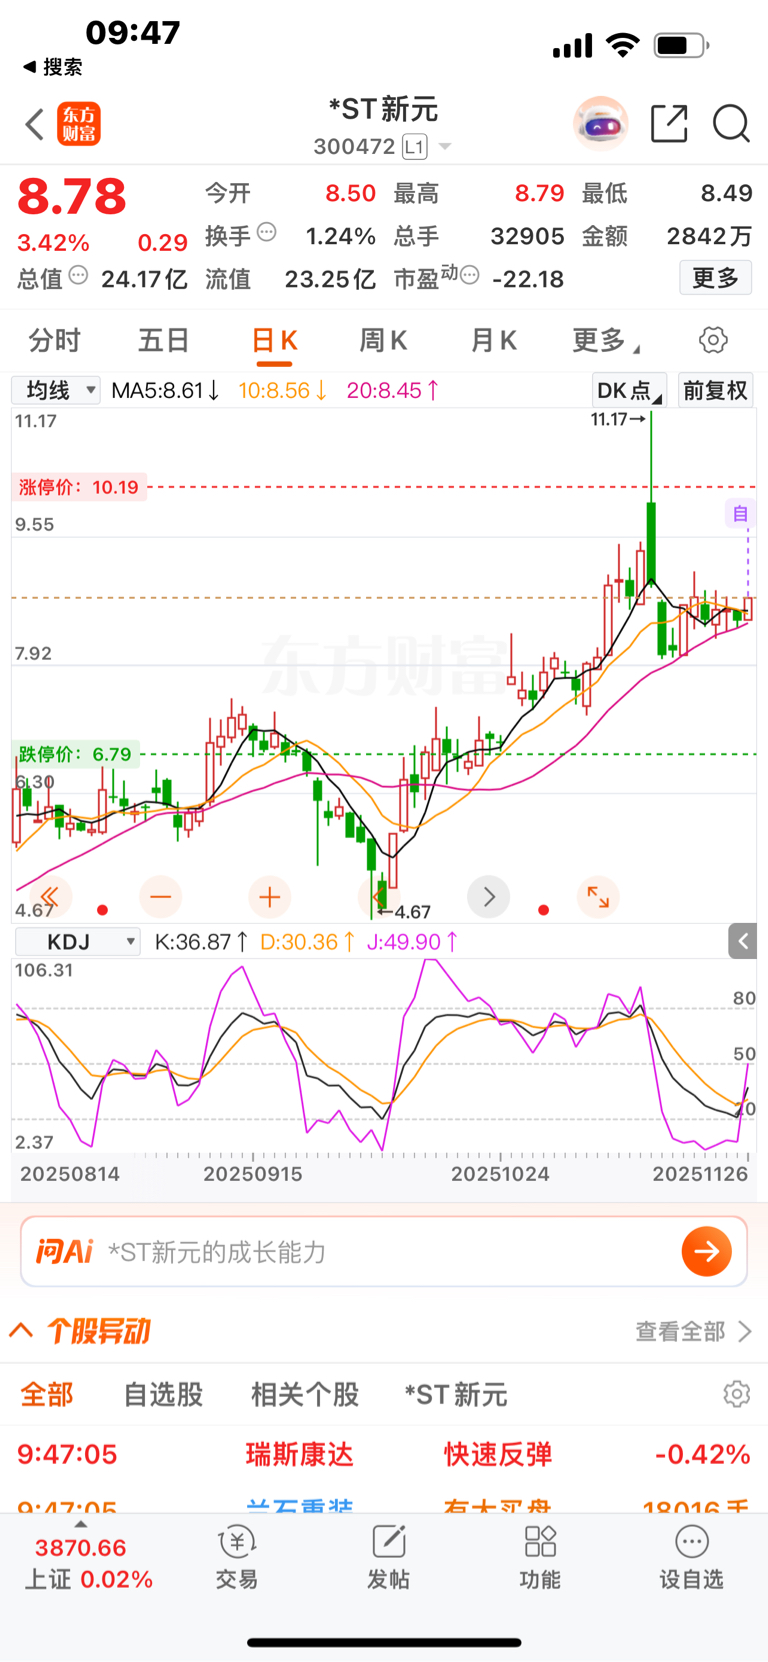Tap the 上证 3870.66 index ticker

coord(88,1563)
